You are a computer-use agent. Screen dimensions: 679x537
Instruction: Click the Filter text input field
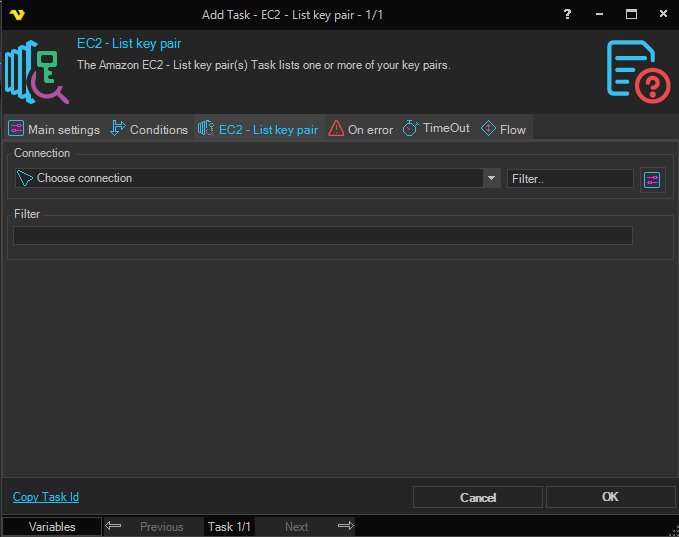coord(323,235)
